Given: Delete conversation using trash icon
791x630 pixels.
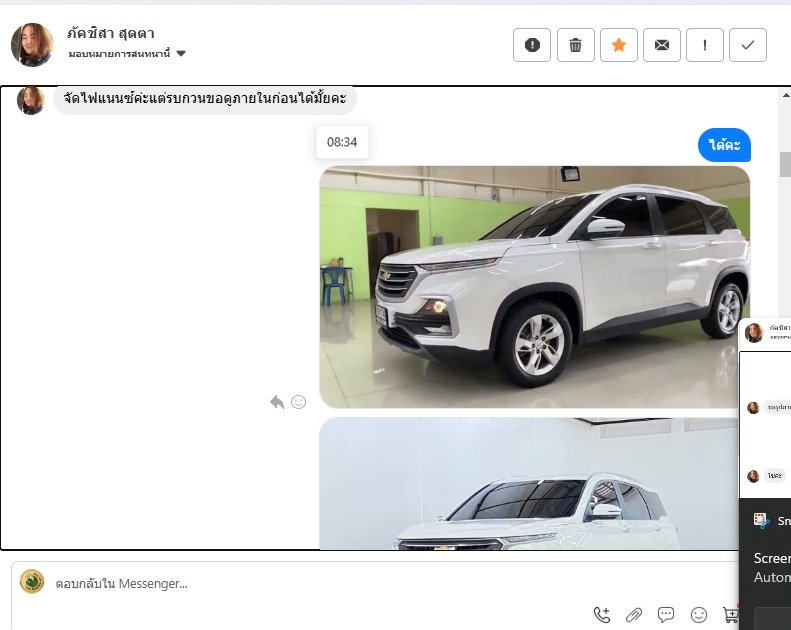Looking at the screenshot, I should click(x=575, y=45).
